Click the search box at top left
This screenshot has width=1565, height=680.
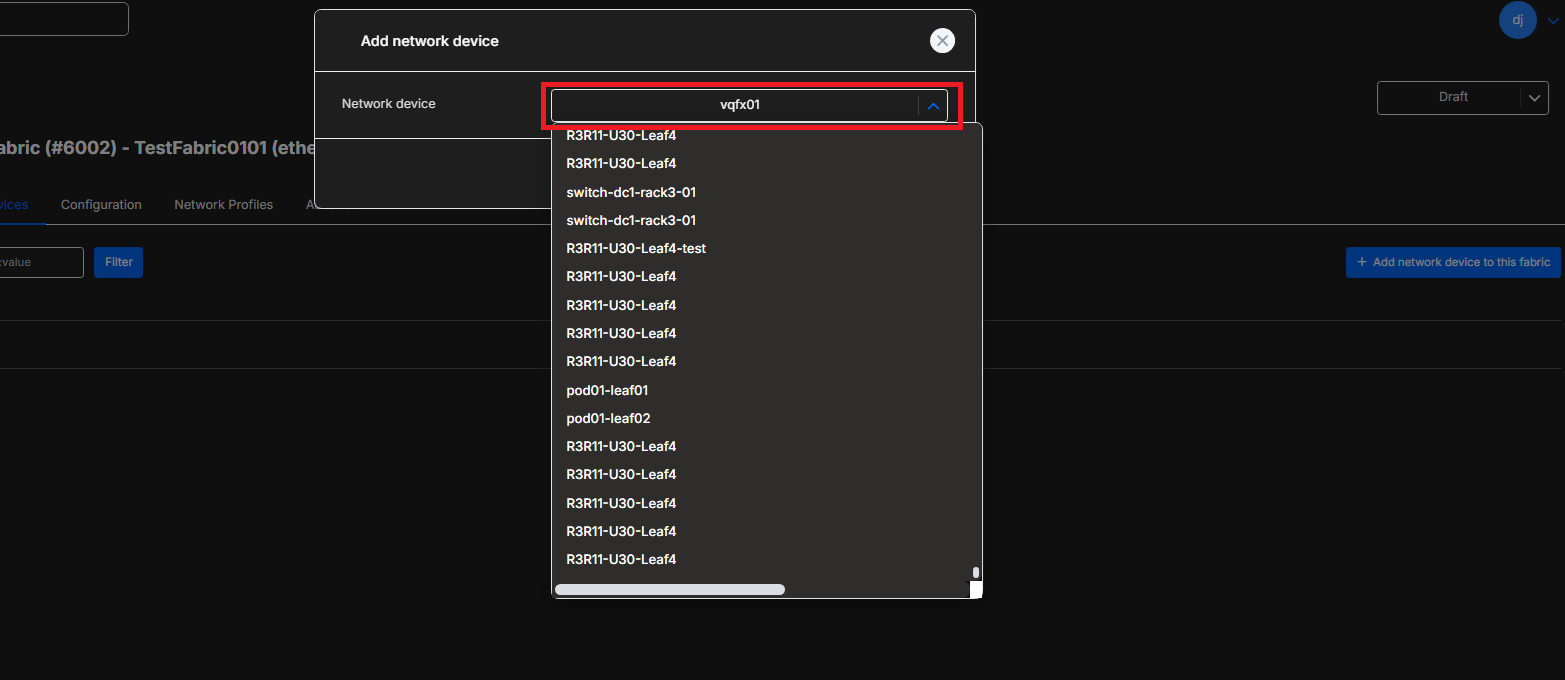[x=62, y=19]
